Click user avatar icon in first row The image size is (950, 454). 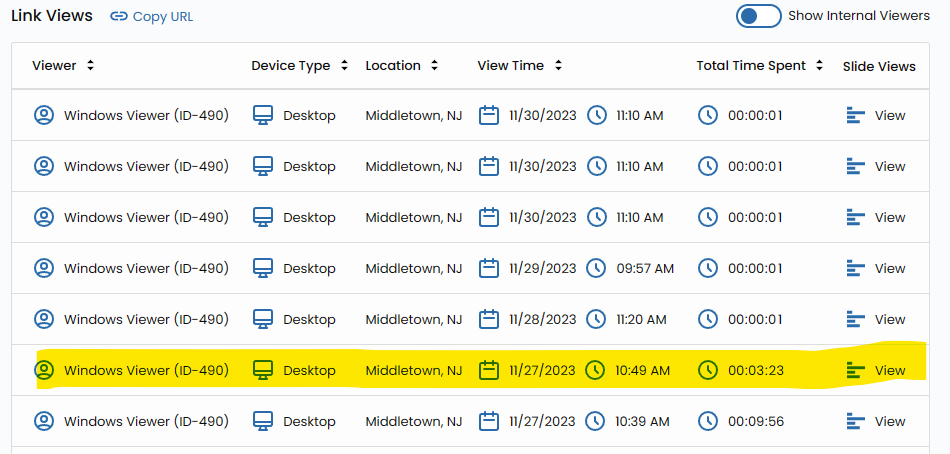tap(44, 115)
